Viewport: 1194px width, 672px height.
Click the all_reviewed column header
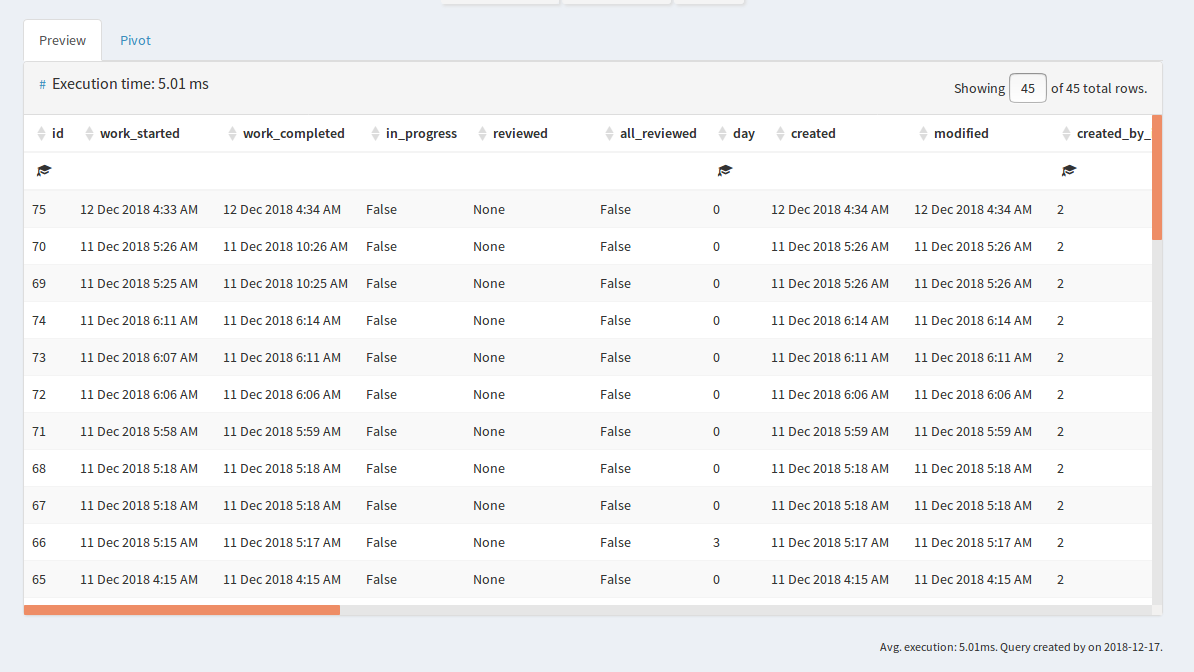pyautogui.click(x=658, y=133)
